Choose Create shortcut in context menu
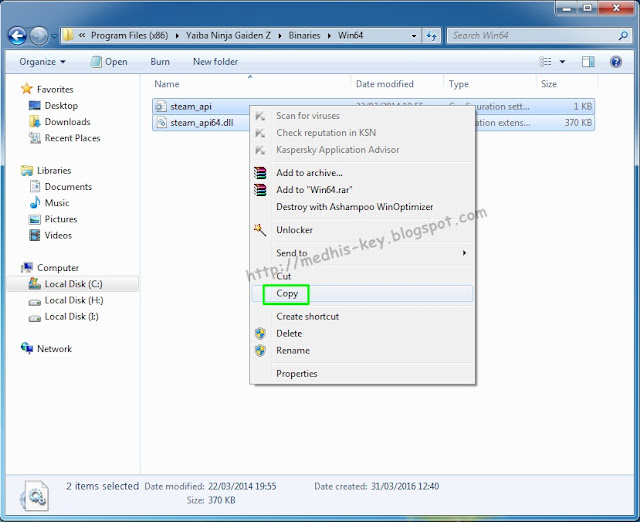This screenshot has width=640, height=522. pyautogui.click(x=362, y=317)
